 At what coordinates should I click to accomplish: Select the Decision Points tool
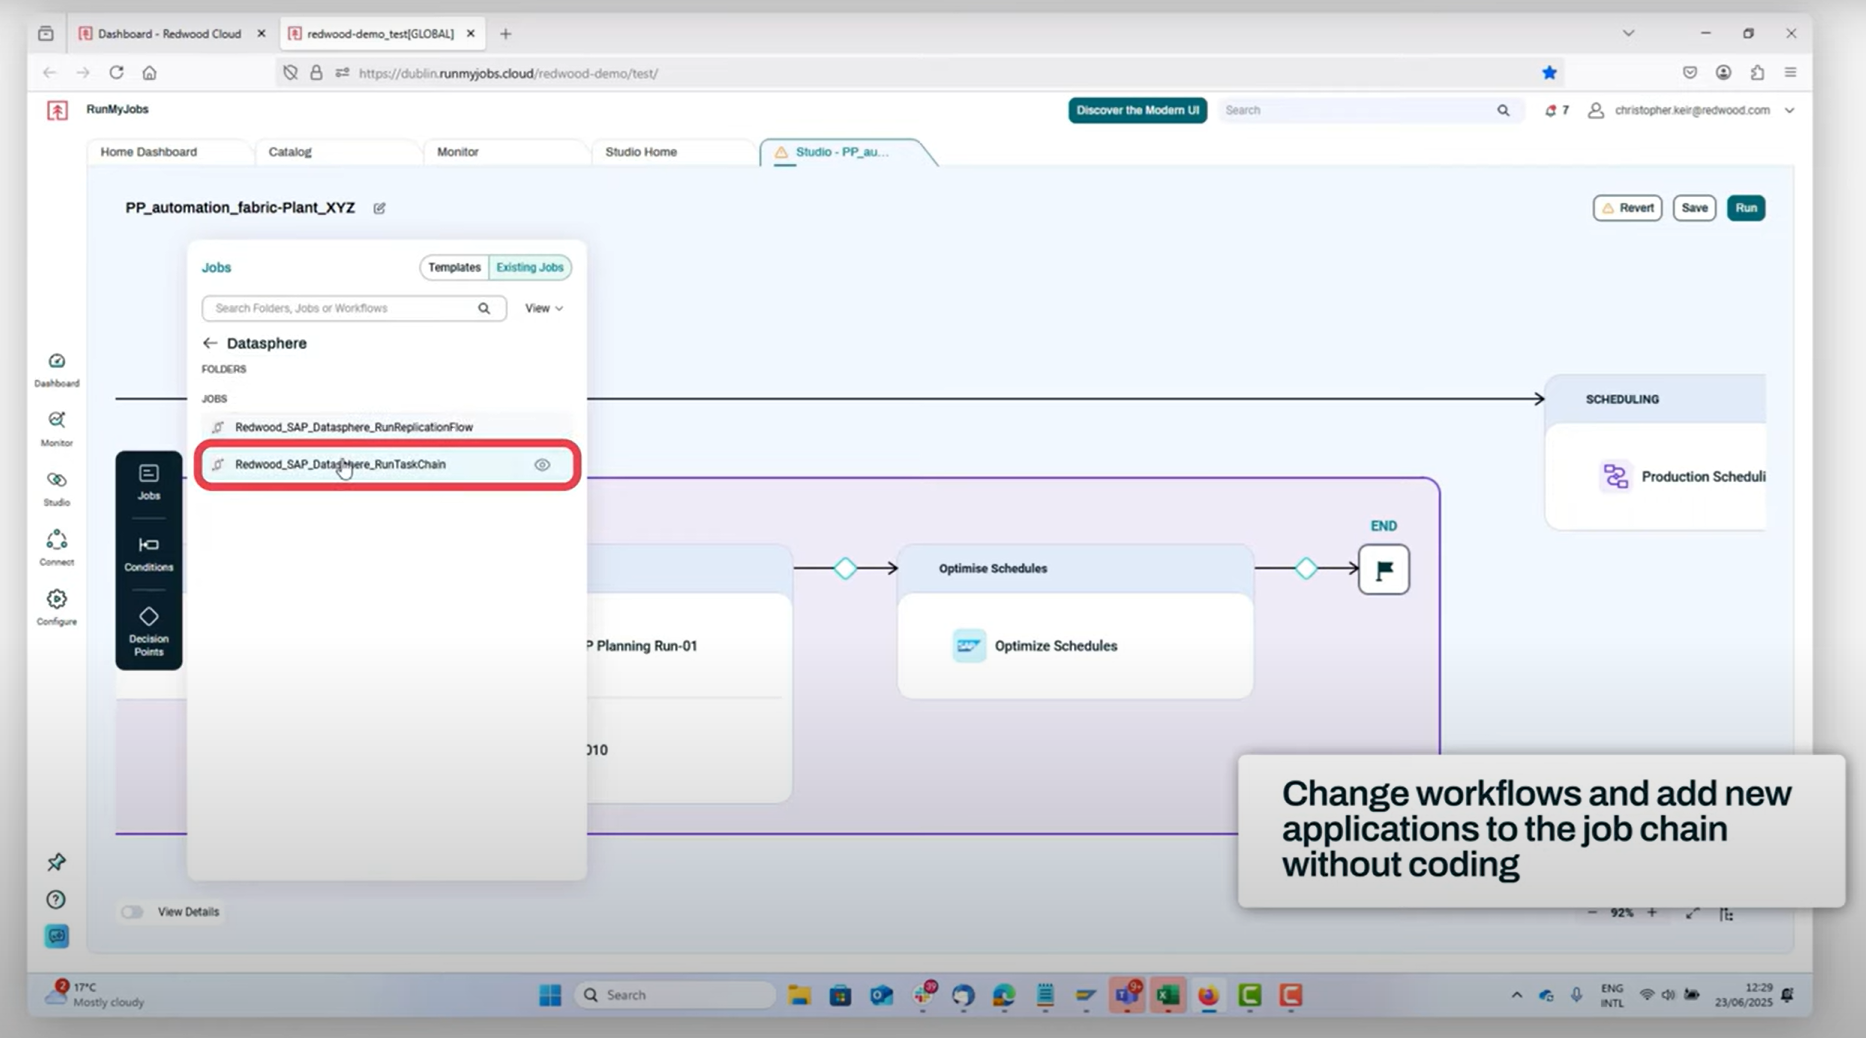[x=149, y=631]
